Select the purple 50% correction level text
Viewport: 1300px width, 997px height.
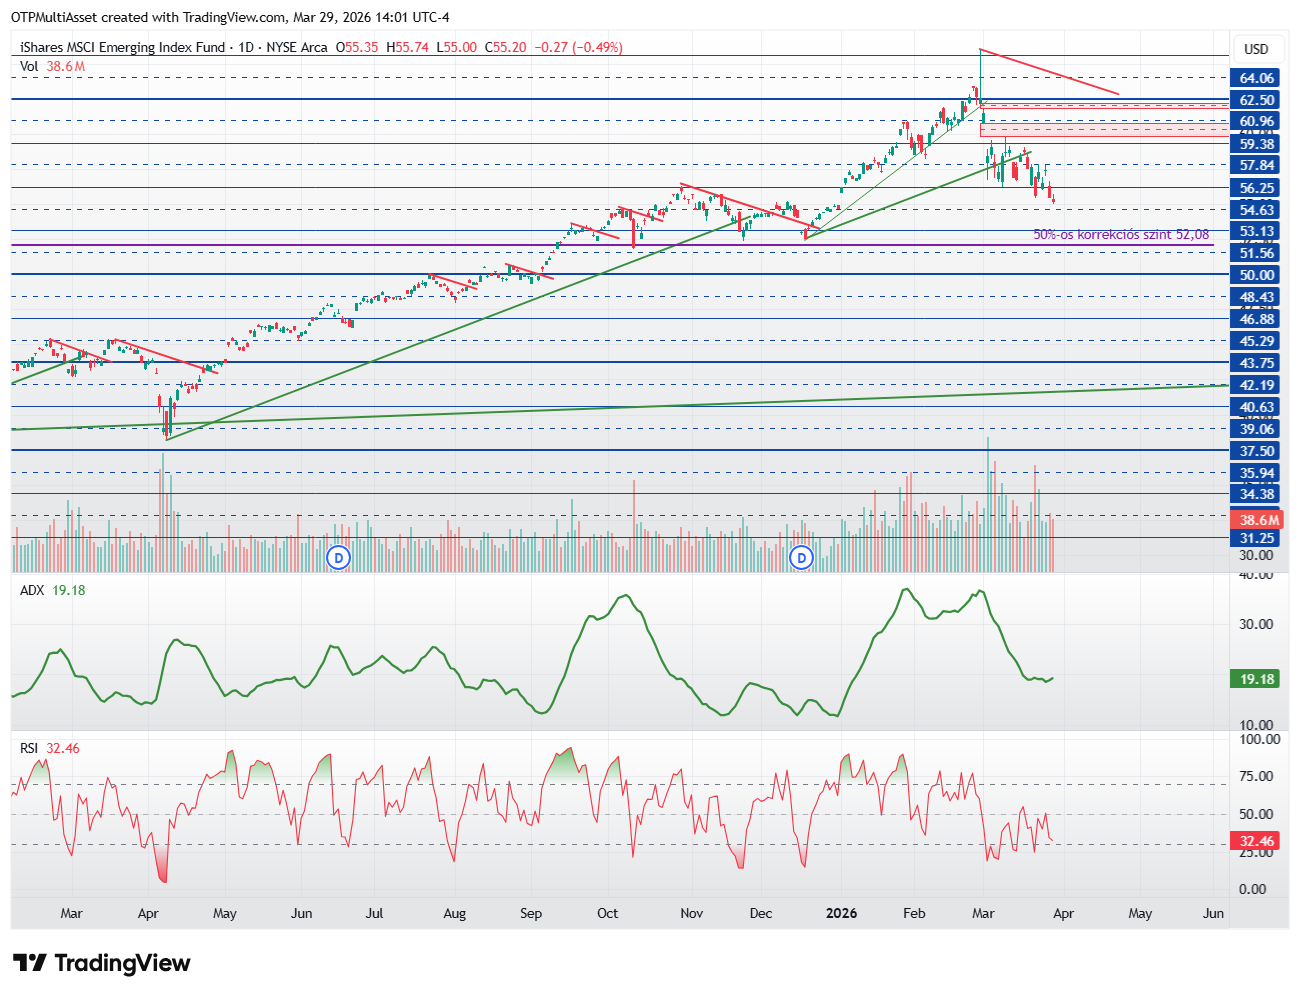click(1121, 235)
